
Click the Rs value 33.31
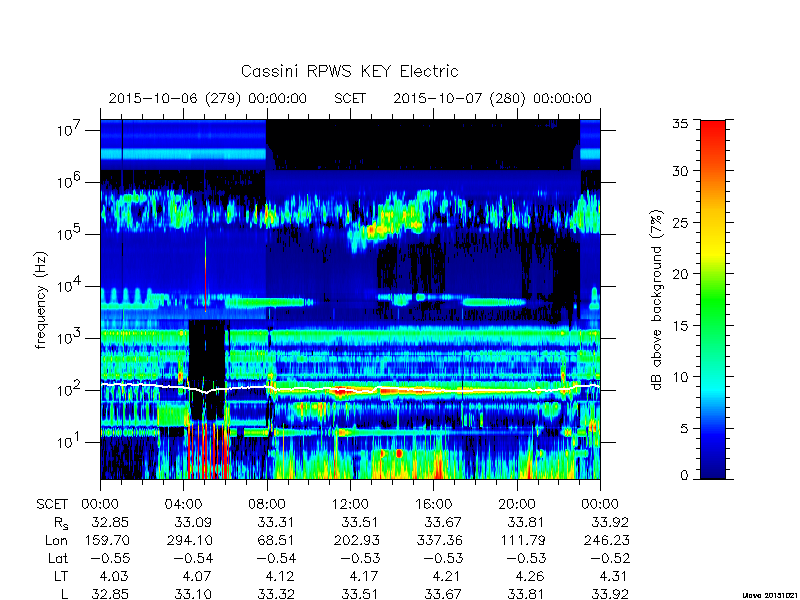click(277, 522)
